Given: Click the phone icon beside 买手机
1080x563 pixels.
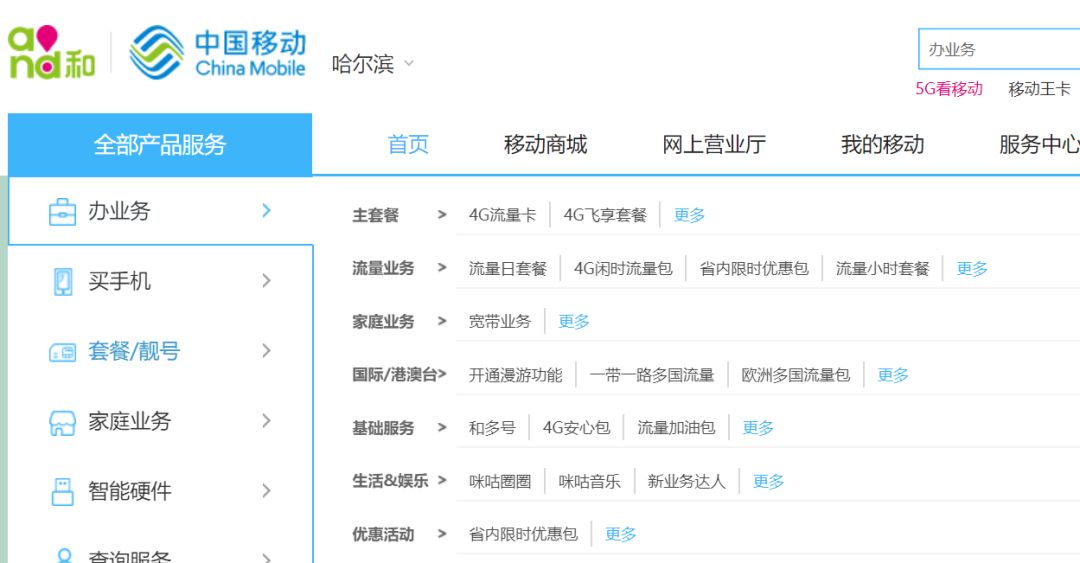Looking at the screenshot, I should tap(63, 281).
